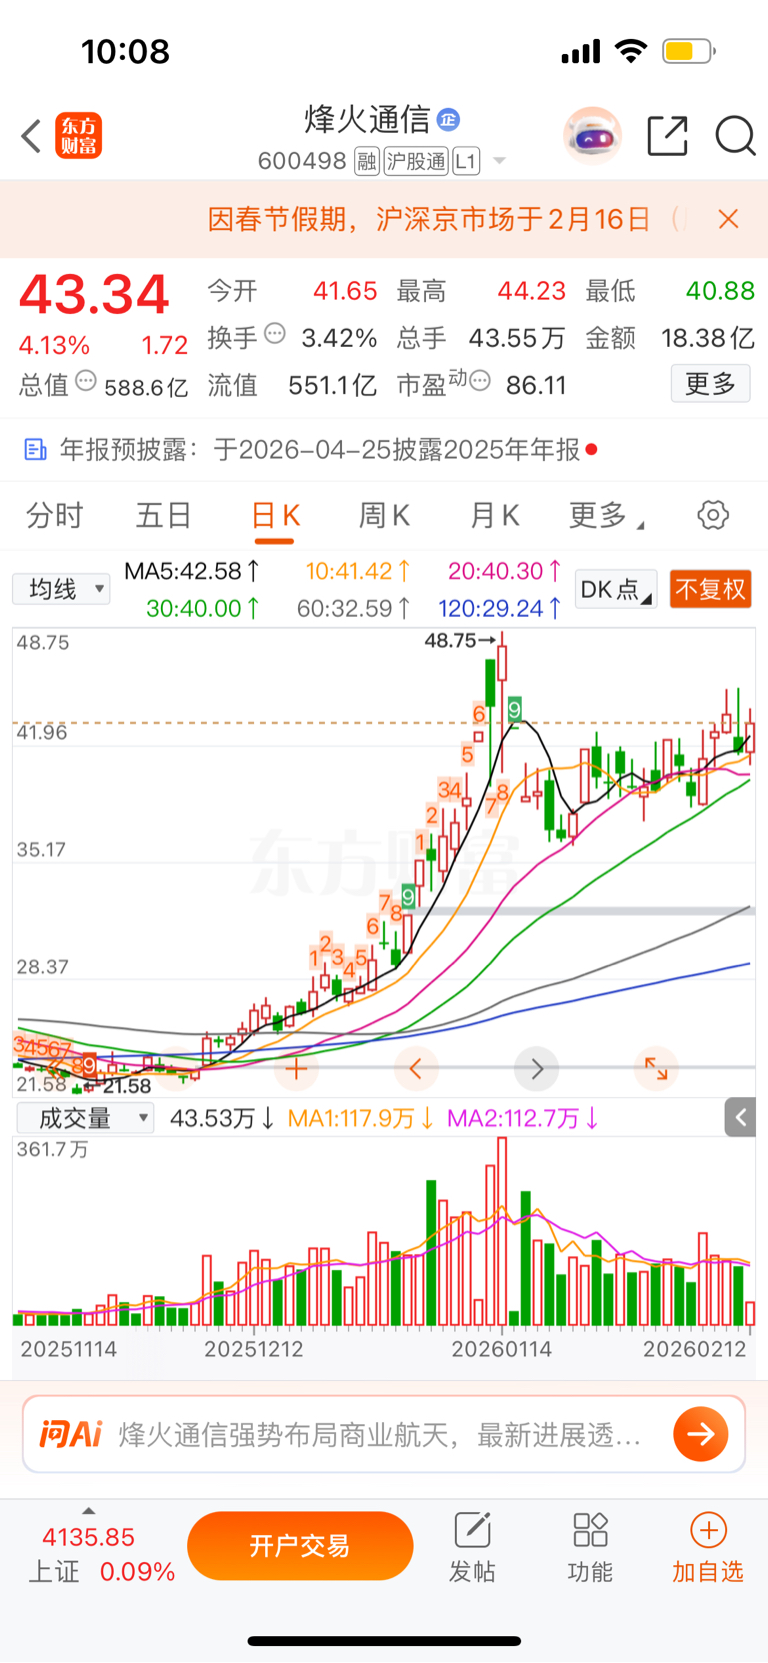Image resolution: width=768 pixels, height=1663 pixels.
Task: Select the 日K tab
Action: (x=275, y=516)
